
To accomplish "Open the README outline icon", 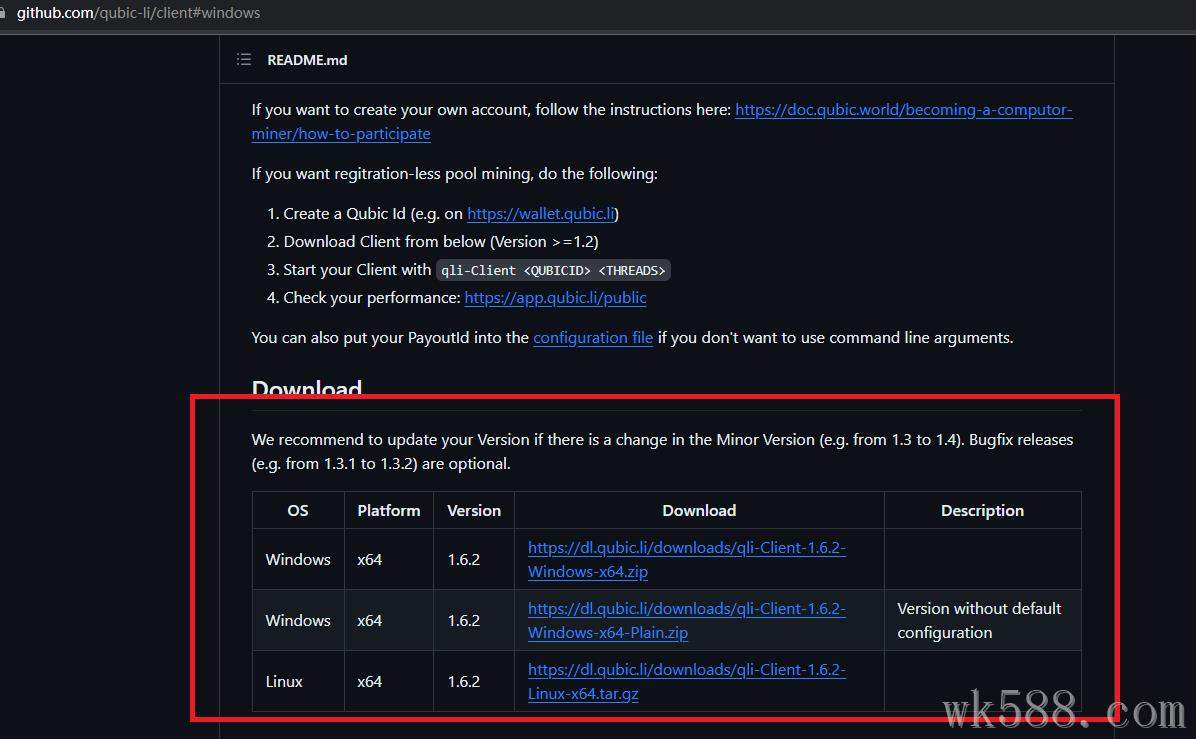I will 244,60.
